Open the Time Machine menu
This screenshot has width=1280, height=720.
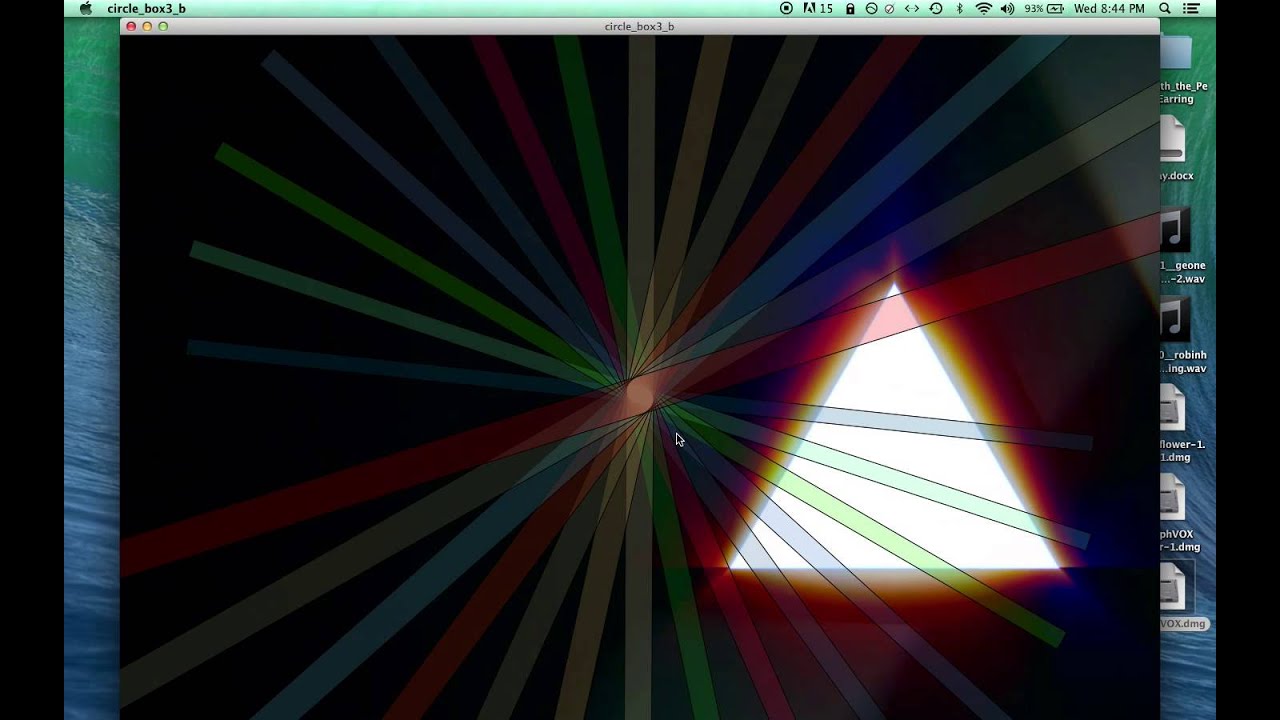[935, 8]
